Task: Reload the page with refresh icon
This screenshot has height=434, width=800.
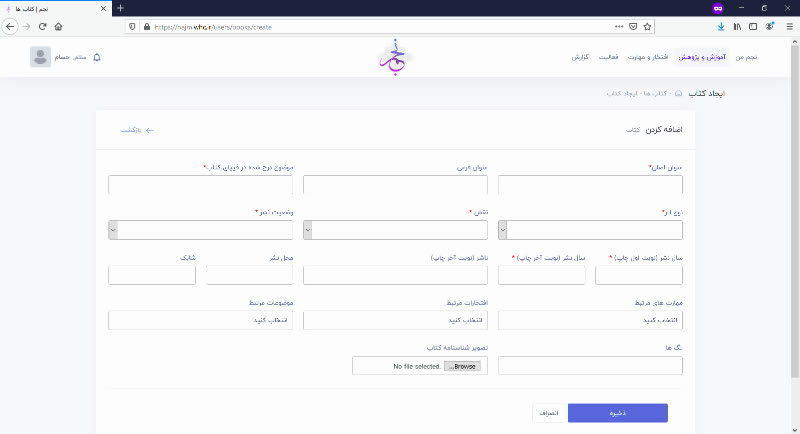Action: tap(42, 27)
